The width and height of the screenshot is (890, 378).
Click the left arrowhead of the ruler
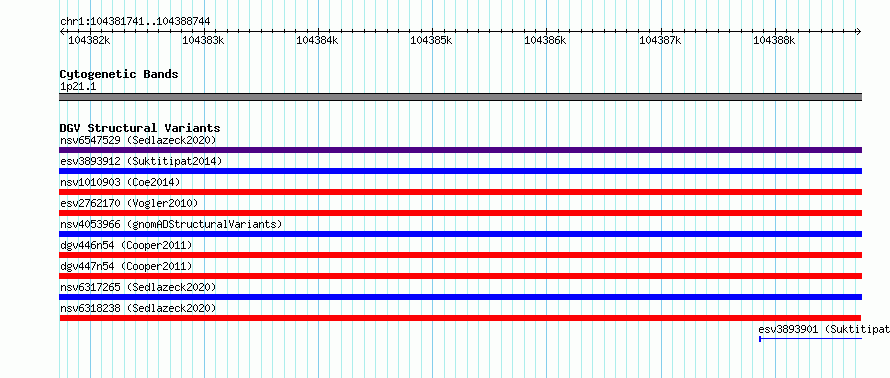point(62,31)
